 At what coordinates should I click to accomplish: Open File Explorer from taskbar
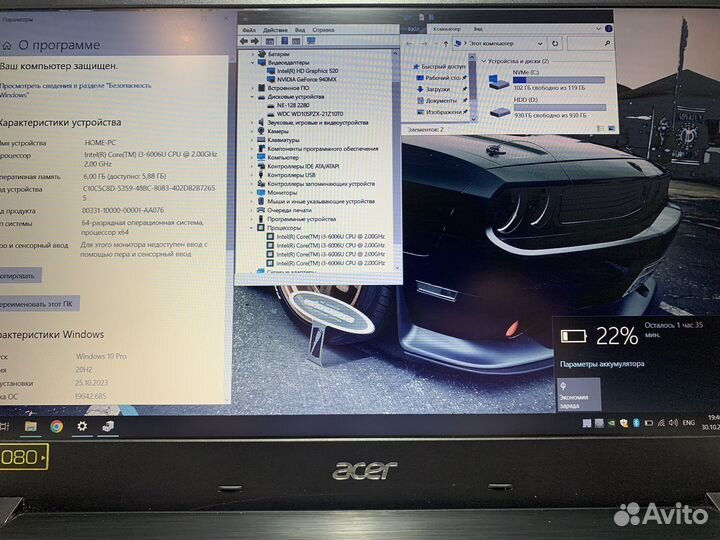31,427
